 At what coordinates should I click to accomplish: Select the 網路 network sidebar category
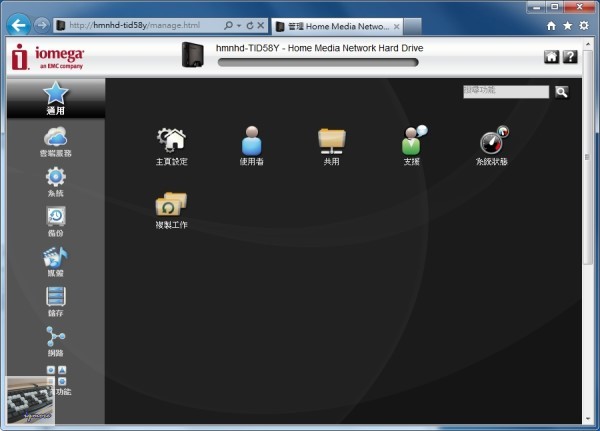click(56, 341)
